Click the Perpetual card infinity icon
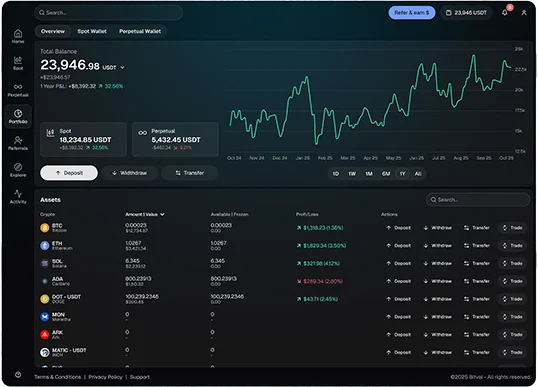538x387 pixels. tap(142, 133)
